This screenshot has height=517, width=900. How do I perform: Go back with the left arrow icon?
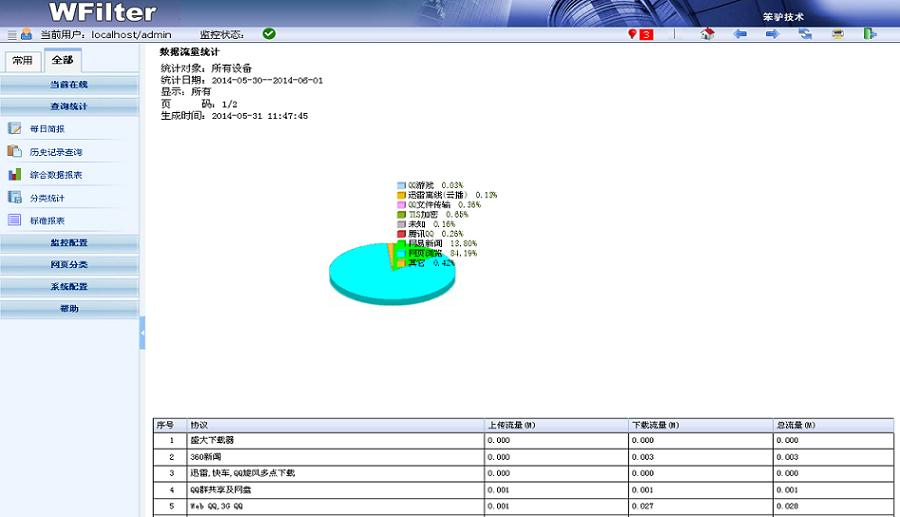pos(740,34)
